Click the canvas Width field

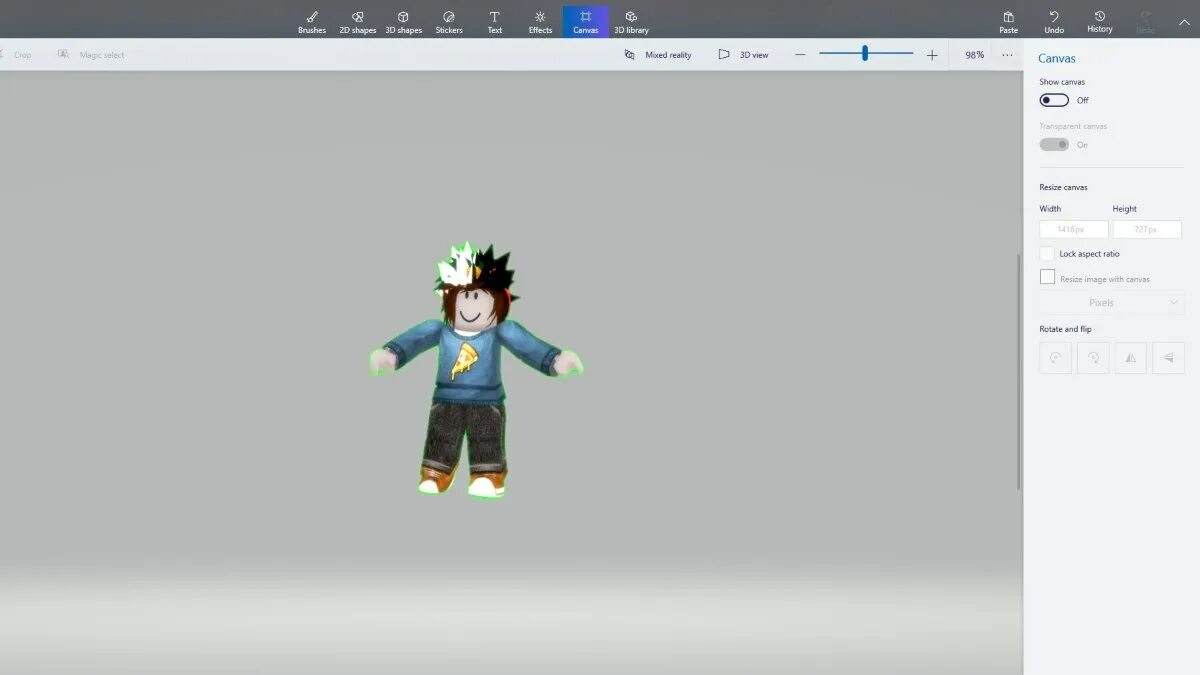click(1074, 229)
